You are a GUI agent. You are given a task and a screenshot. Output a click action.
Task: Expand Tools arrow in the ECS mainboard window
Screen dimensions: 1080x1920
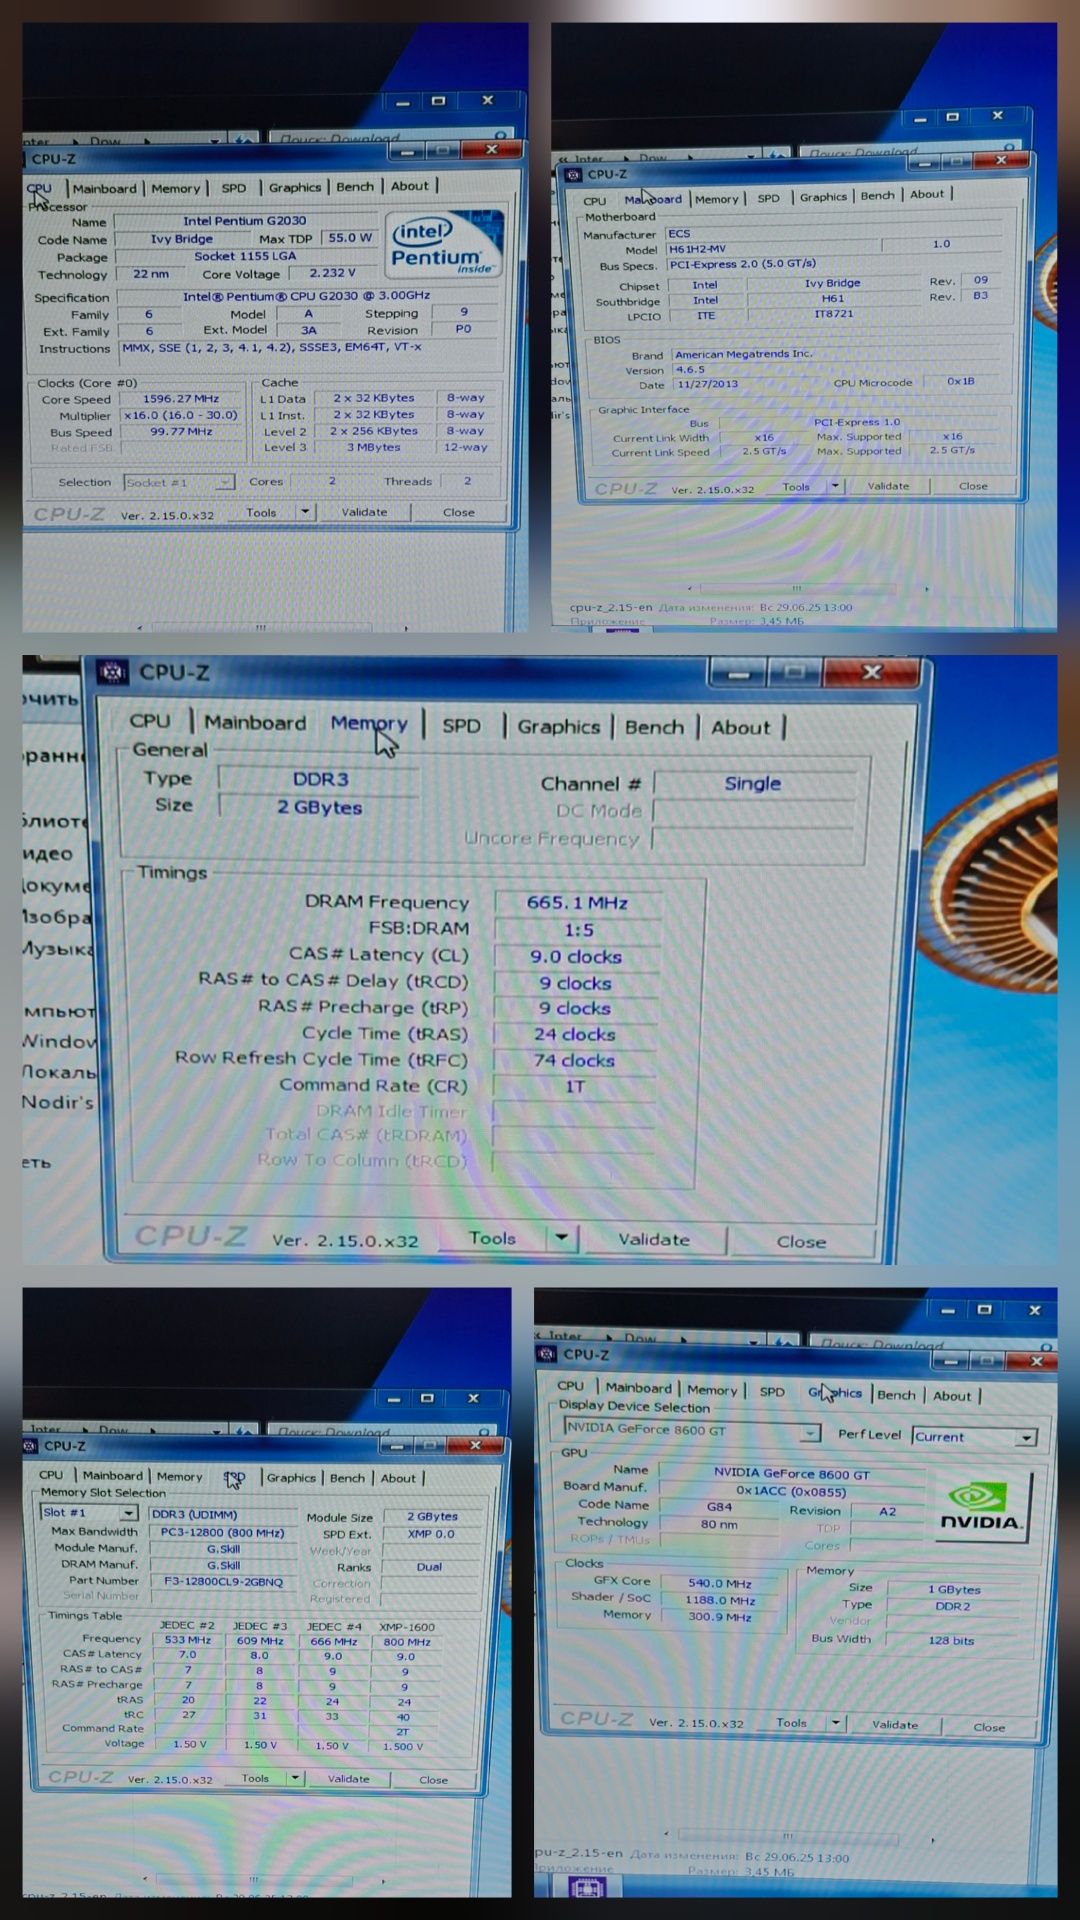tap(836, 486)
